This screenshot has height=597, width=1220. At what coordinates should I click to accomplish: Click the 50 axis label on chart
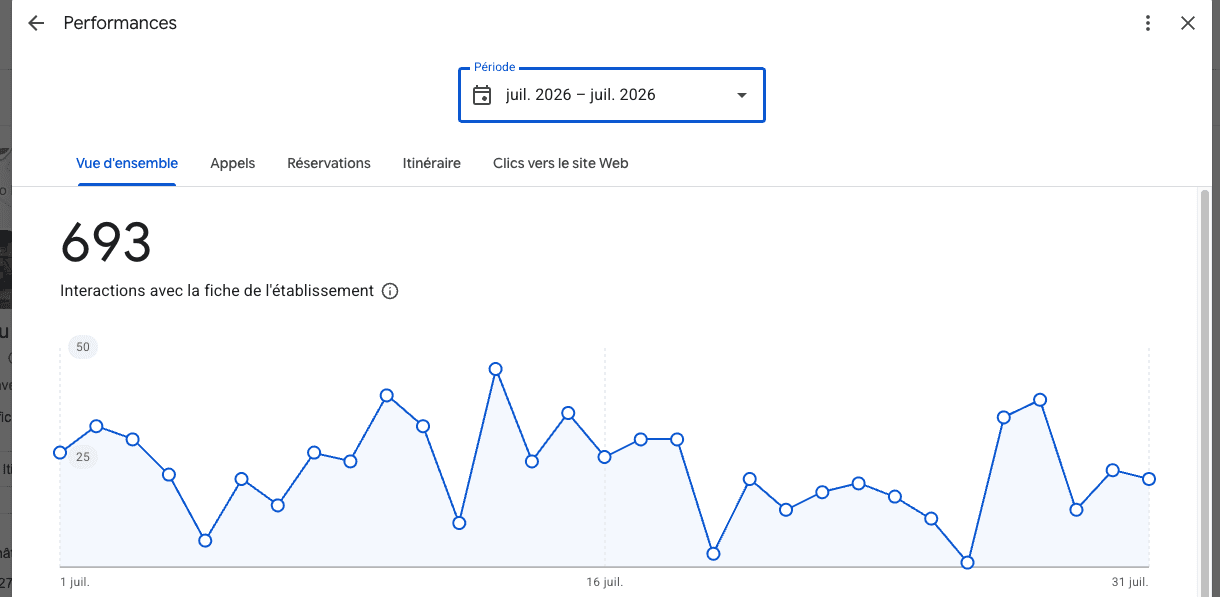coord(83,347)
